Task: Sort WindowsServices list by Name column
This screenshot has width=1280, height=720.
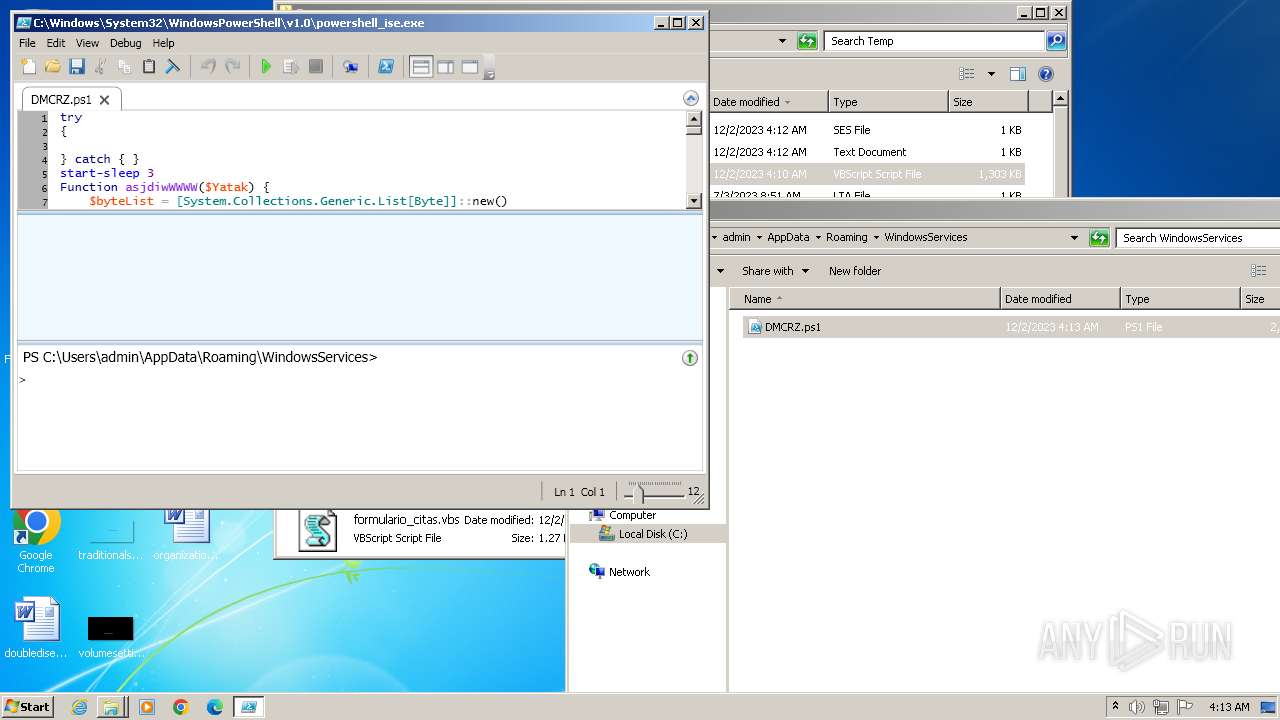Action: (x=865, y=299)
